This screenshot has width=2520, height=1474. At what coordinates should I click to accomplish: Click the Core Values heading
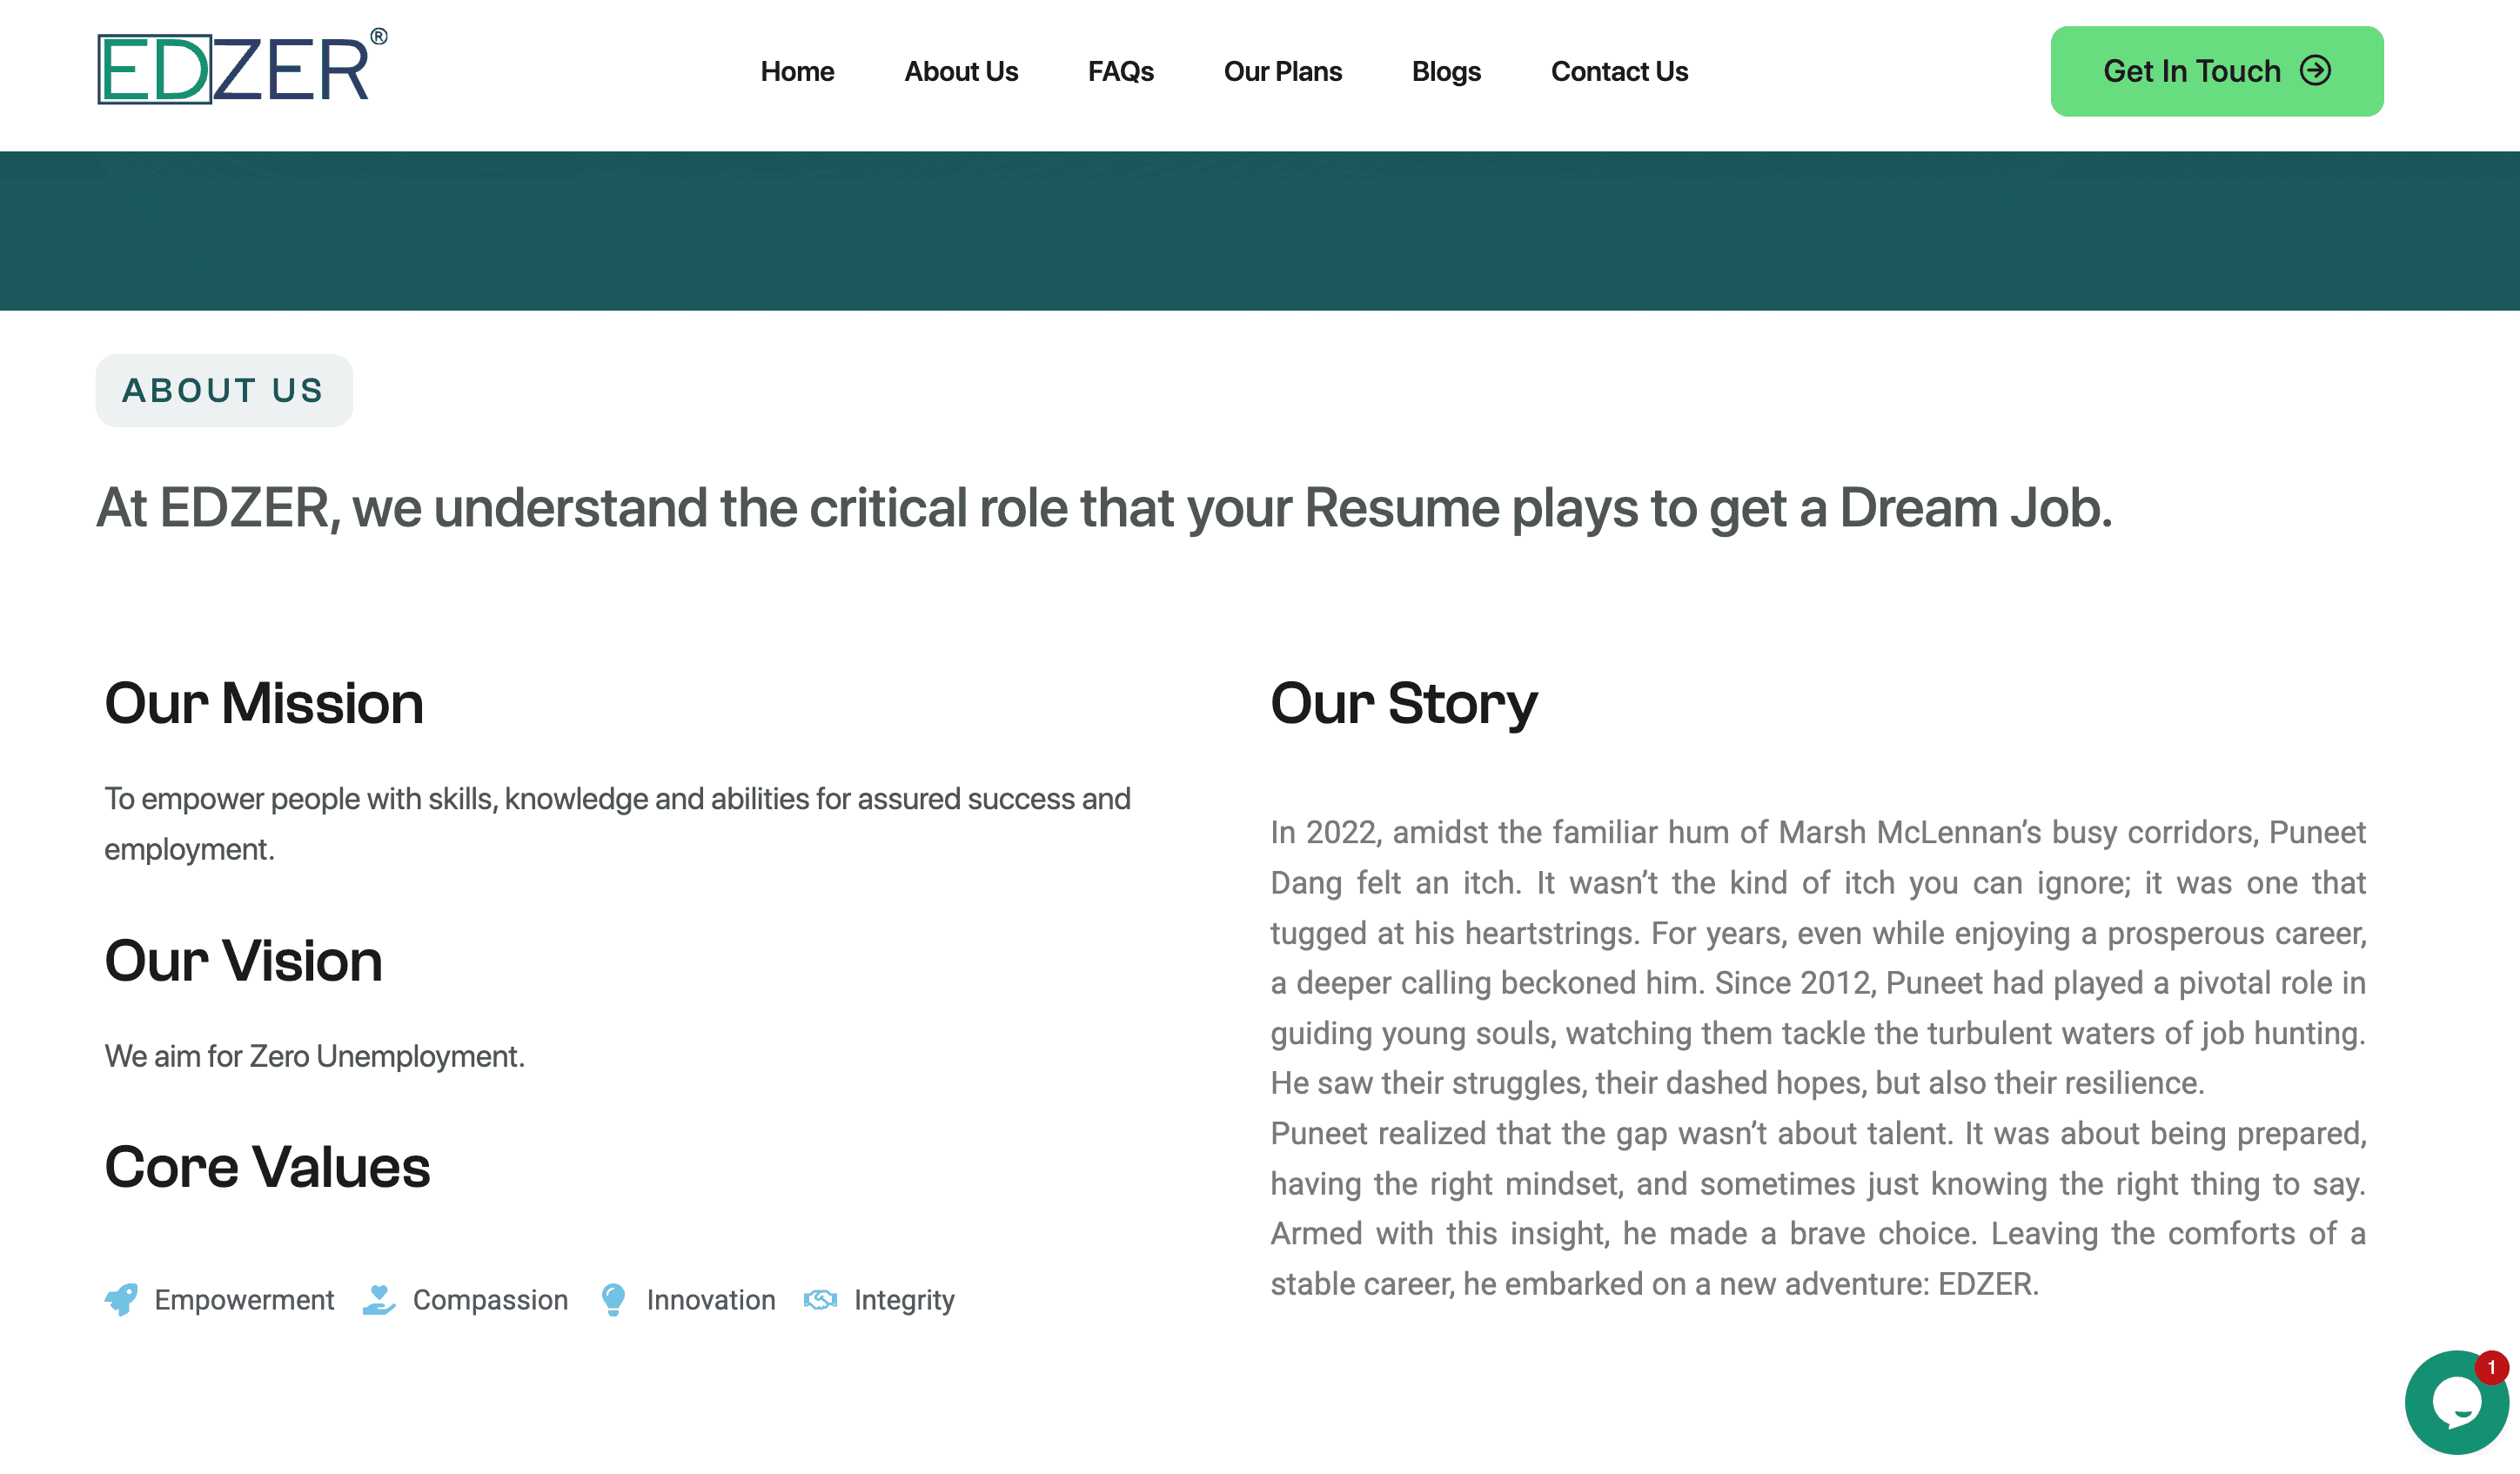click(267, 1166)
